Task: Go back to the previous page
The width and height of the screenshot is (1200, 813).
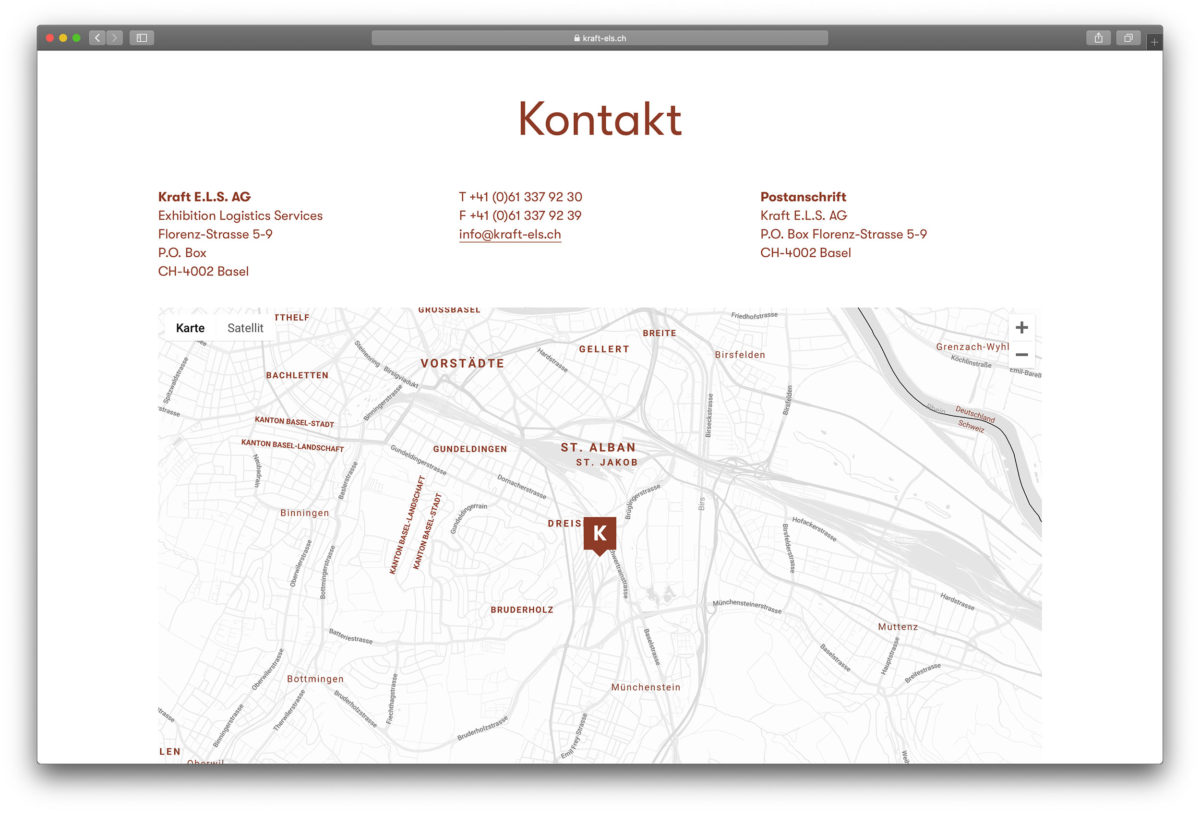Action: (97, 38)
